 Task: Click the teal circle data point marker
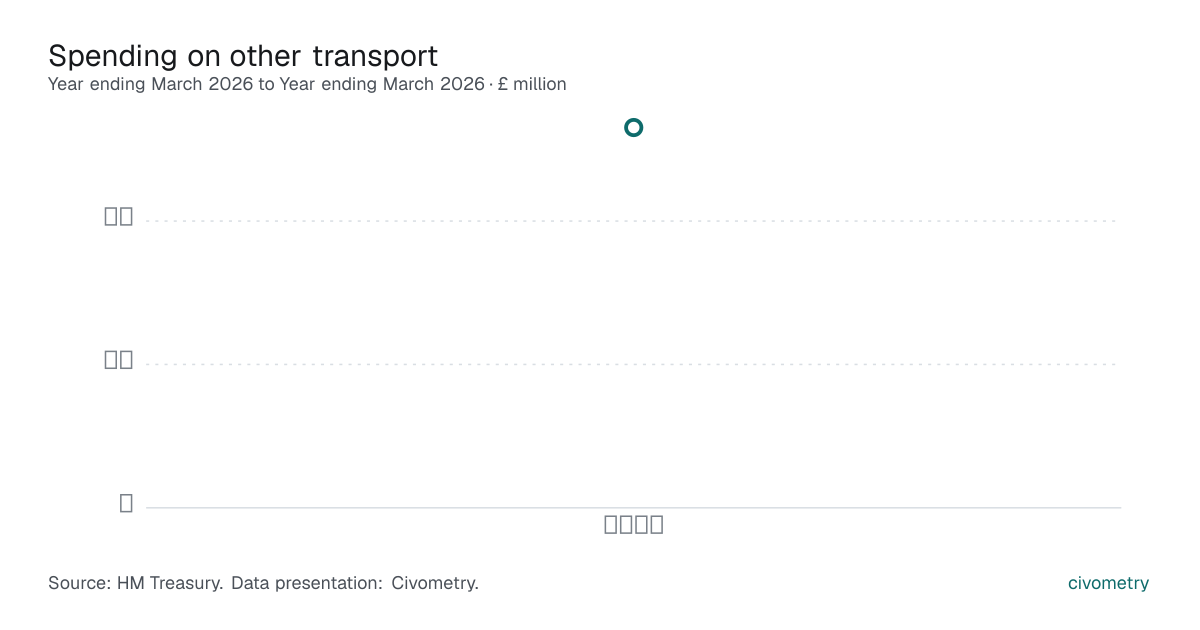[633, 127]
